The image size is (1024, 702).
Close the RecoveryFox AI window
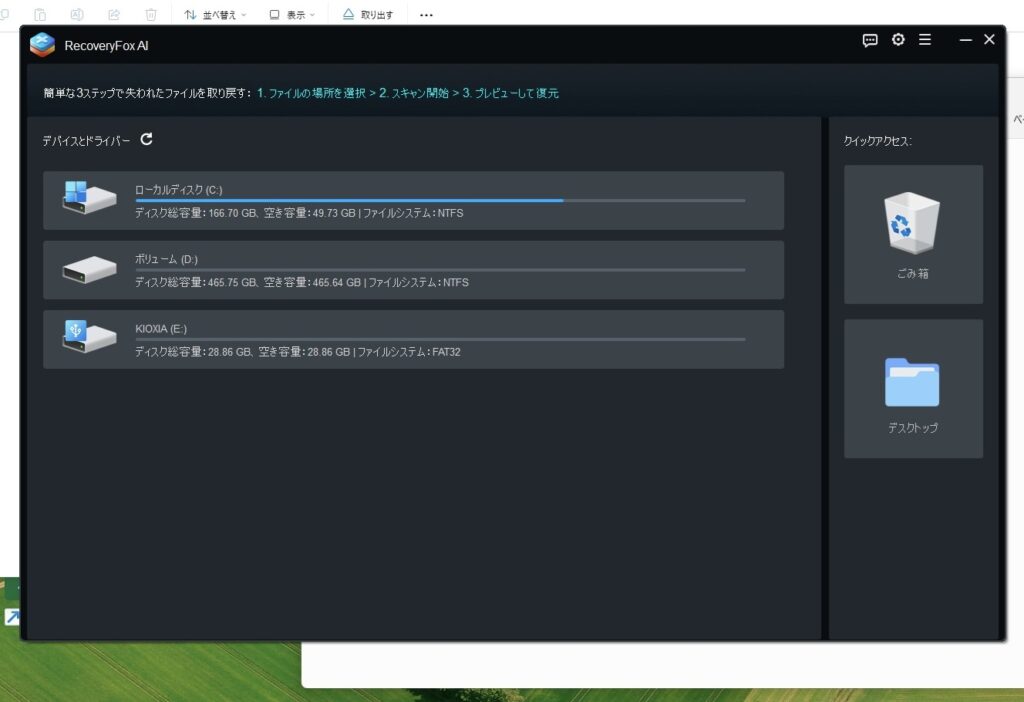click(989, 40)
